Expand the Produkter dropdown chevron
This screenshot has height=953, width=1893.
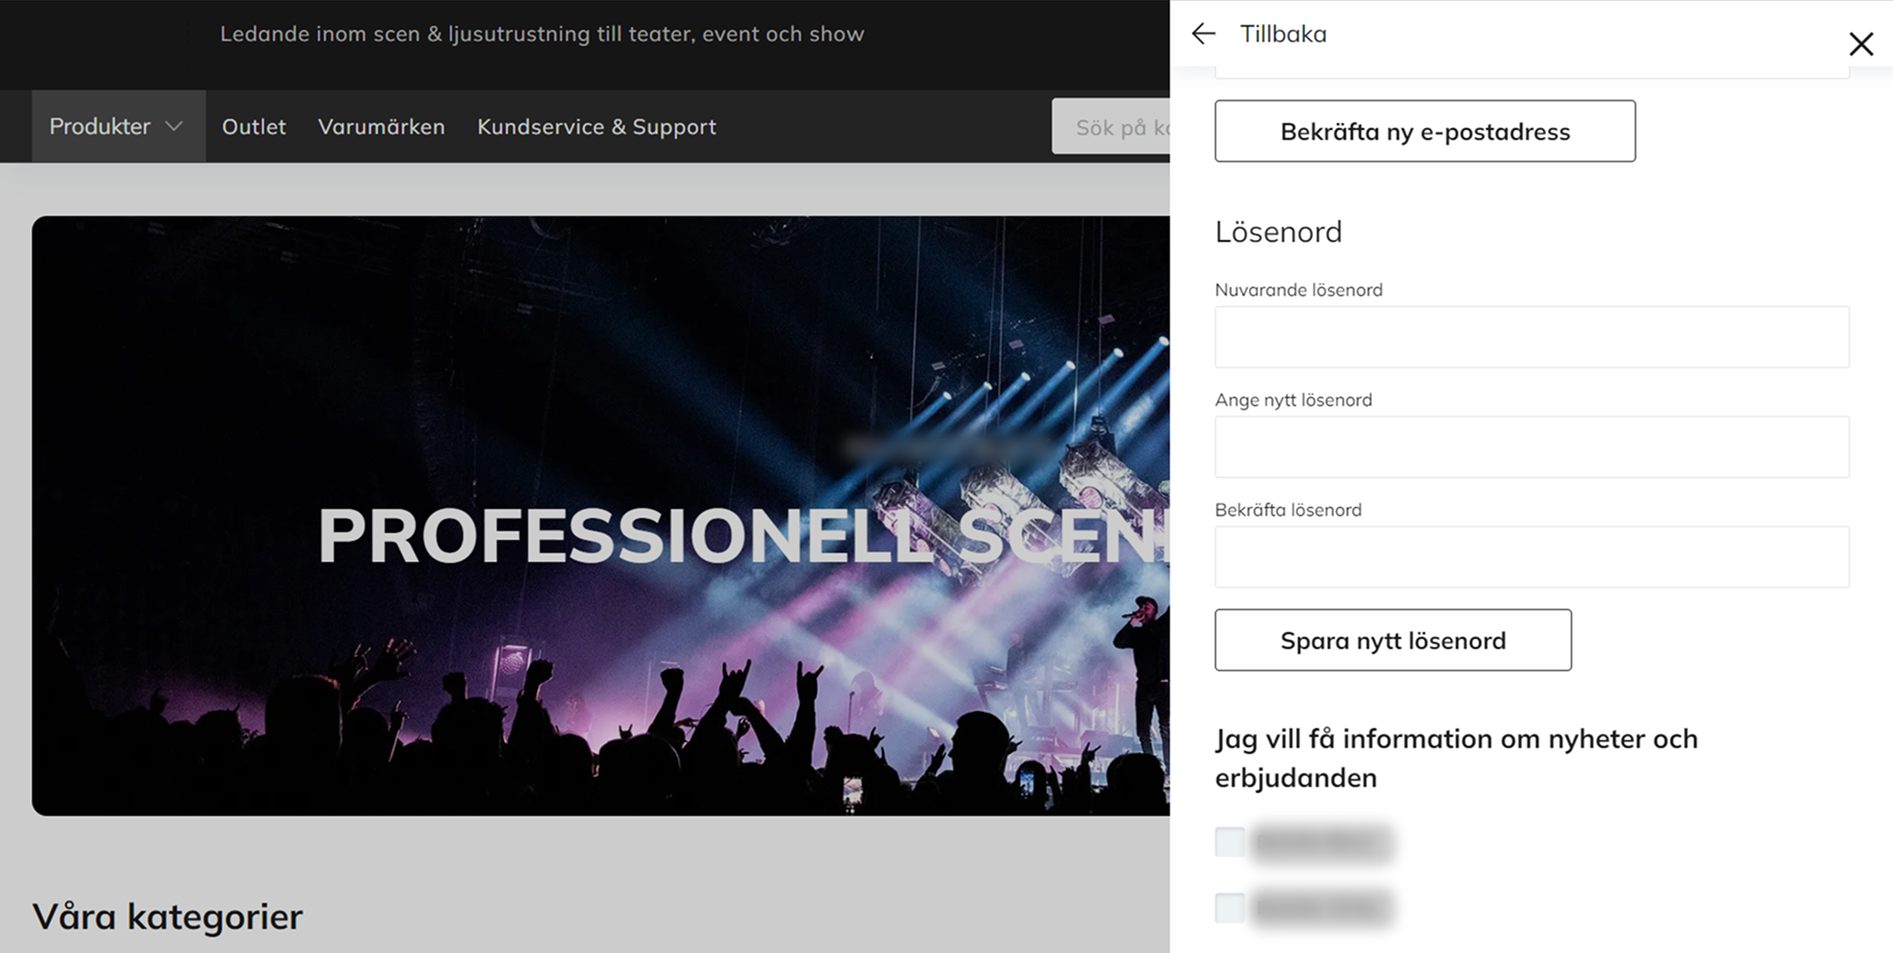[174, 127]
